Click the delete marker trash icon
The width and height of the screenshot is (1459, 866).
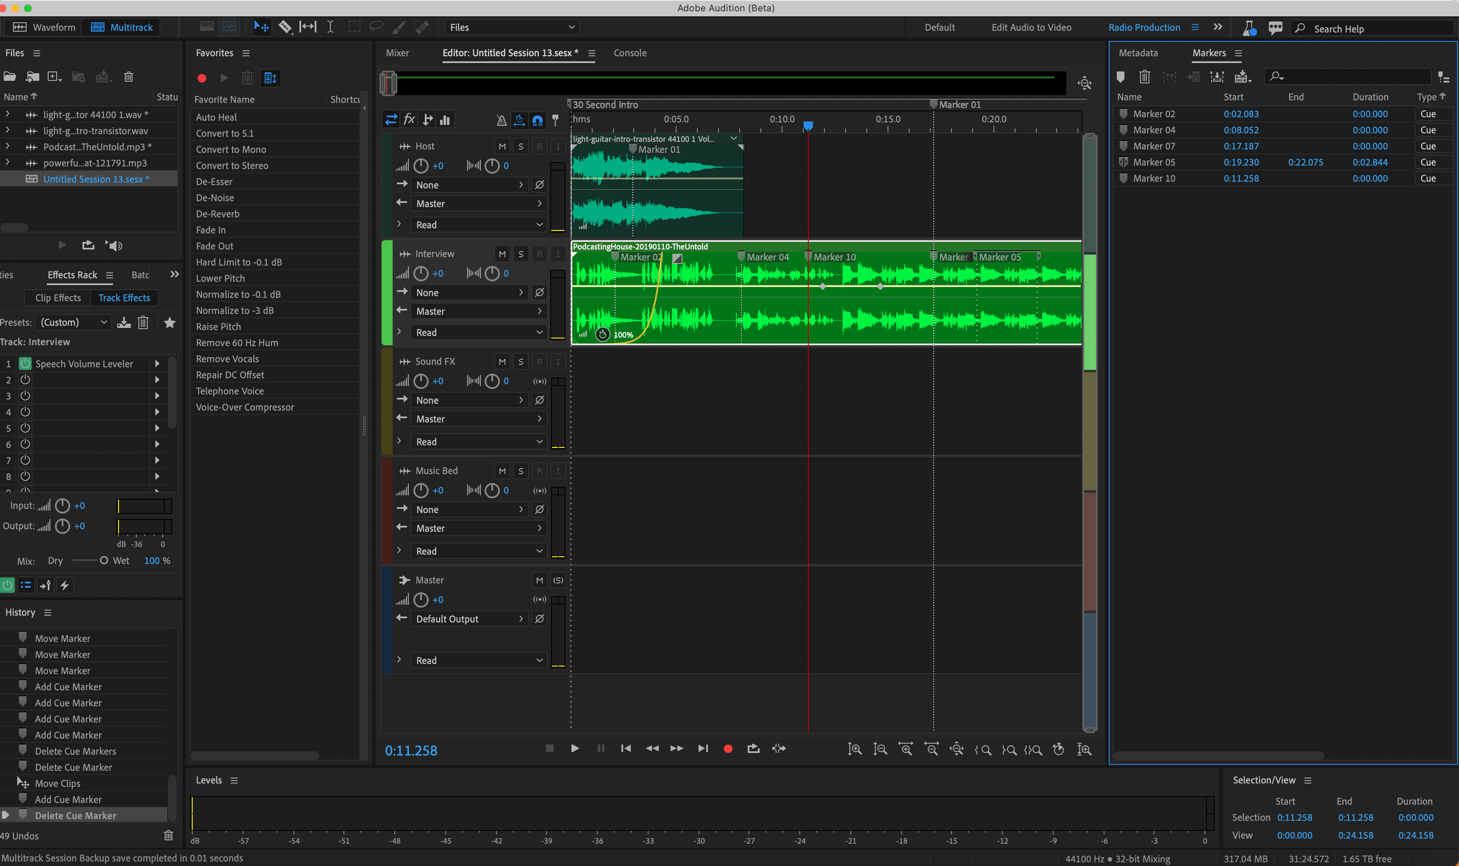point(1145,77)
